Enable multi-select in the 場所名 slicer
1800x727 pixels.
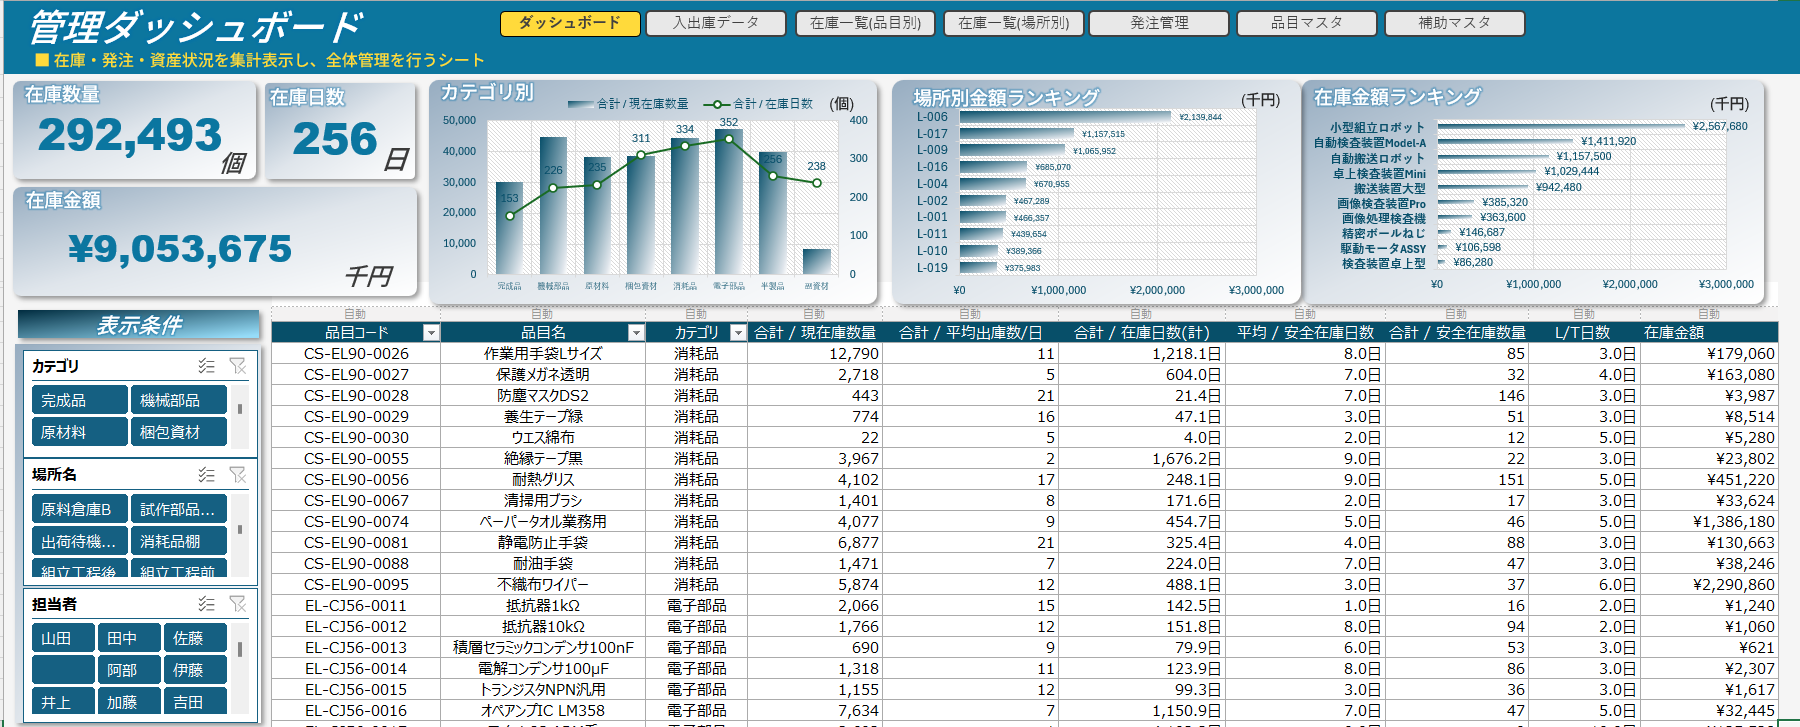pyautogui.click(x=206, y=474)
